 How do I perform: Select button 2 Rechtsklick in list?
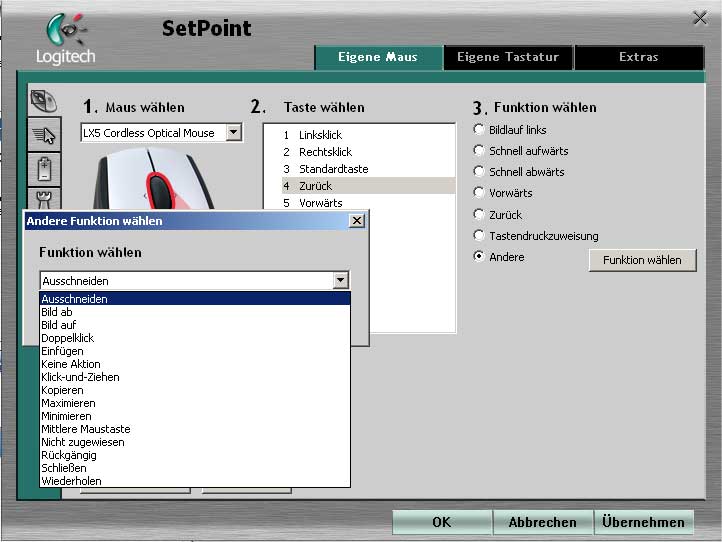tap(368, 152)
